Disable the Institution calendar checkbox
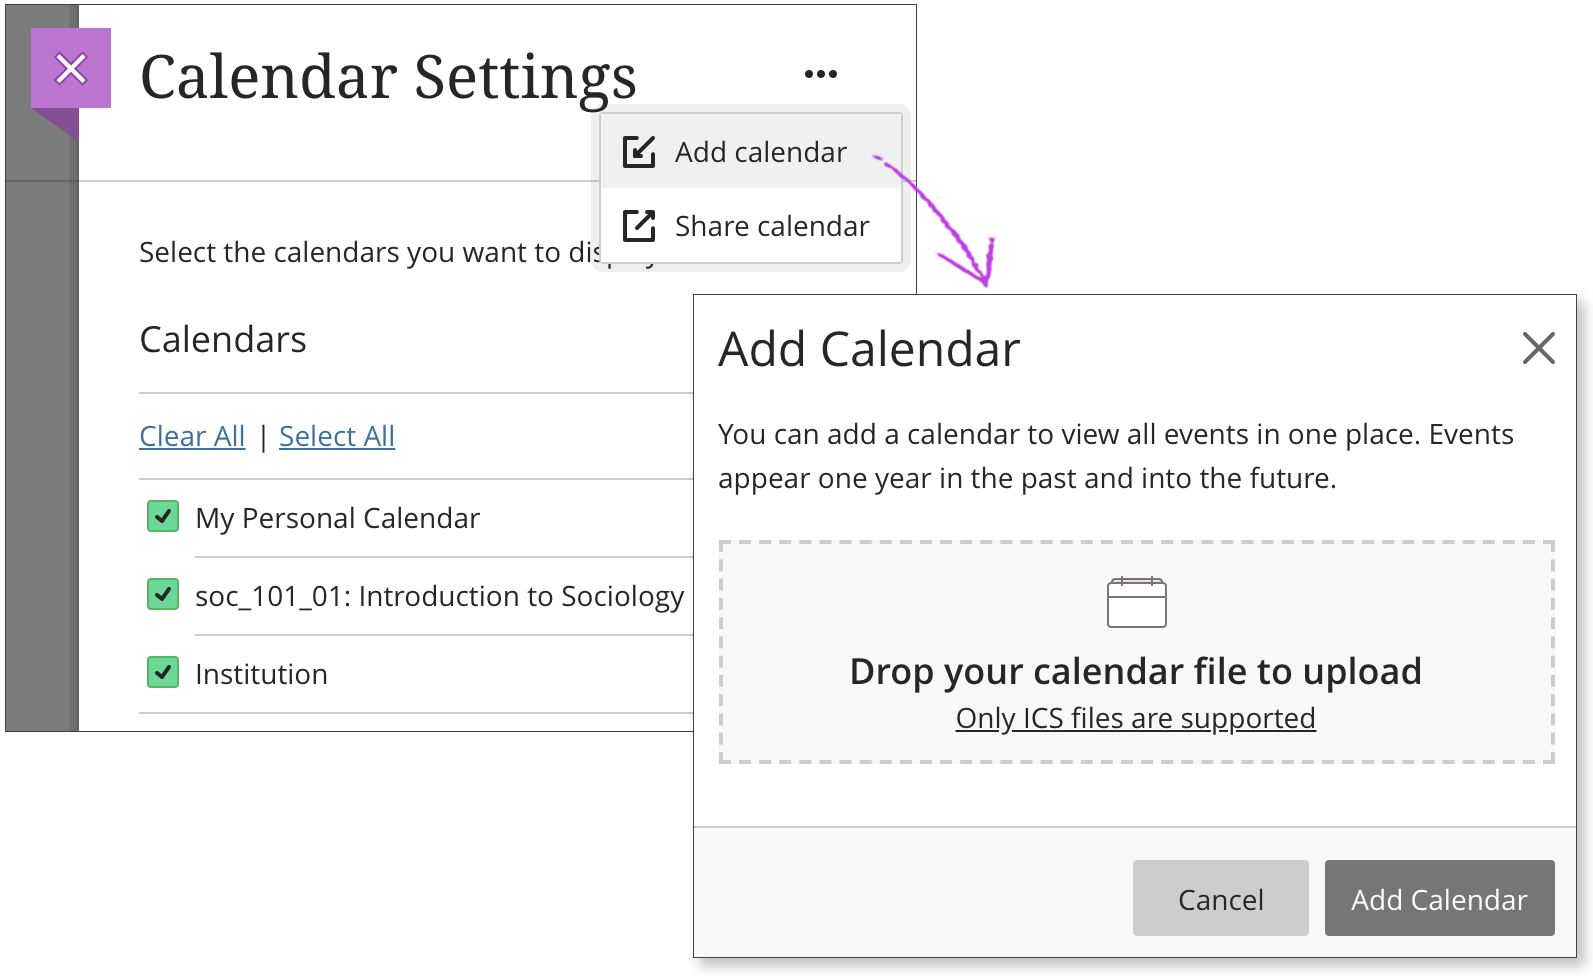This screenshot has height=976, width=1593. 163,673
